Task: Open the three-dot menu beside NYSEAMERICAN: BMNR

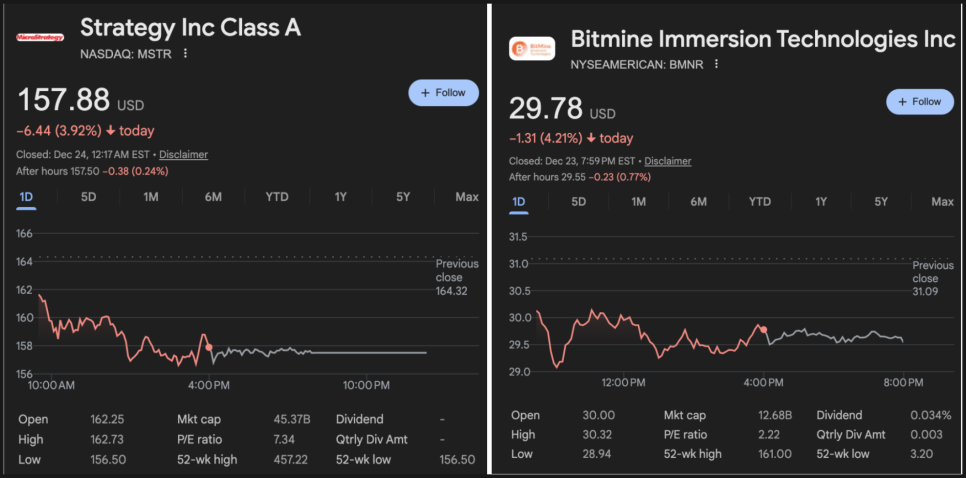Action: click(x=716, y=63)
